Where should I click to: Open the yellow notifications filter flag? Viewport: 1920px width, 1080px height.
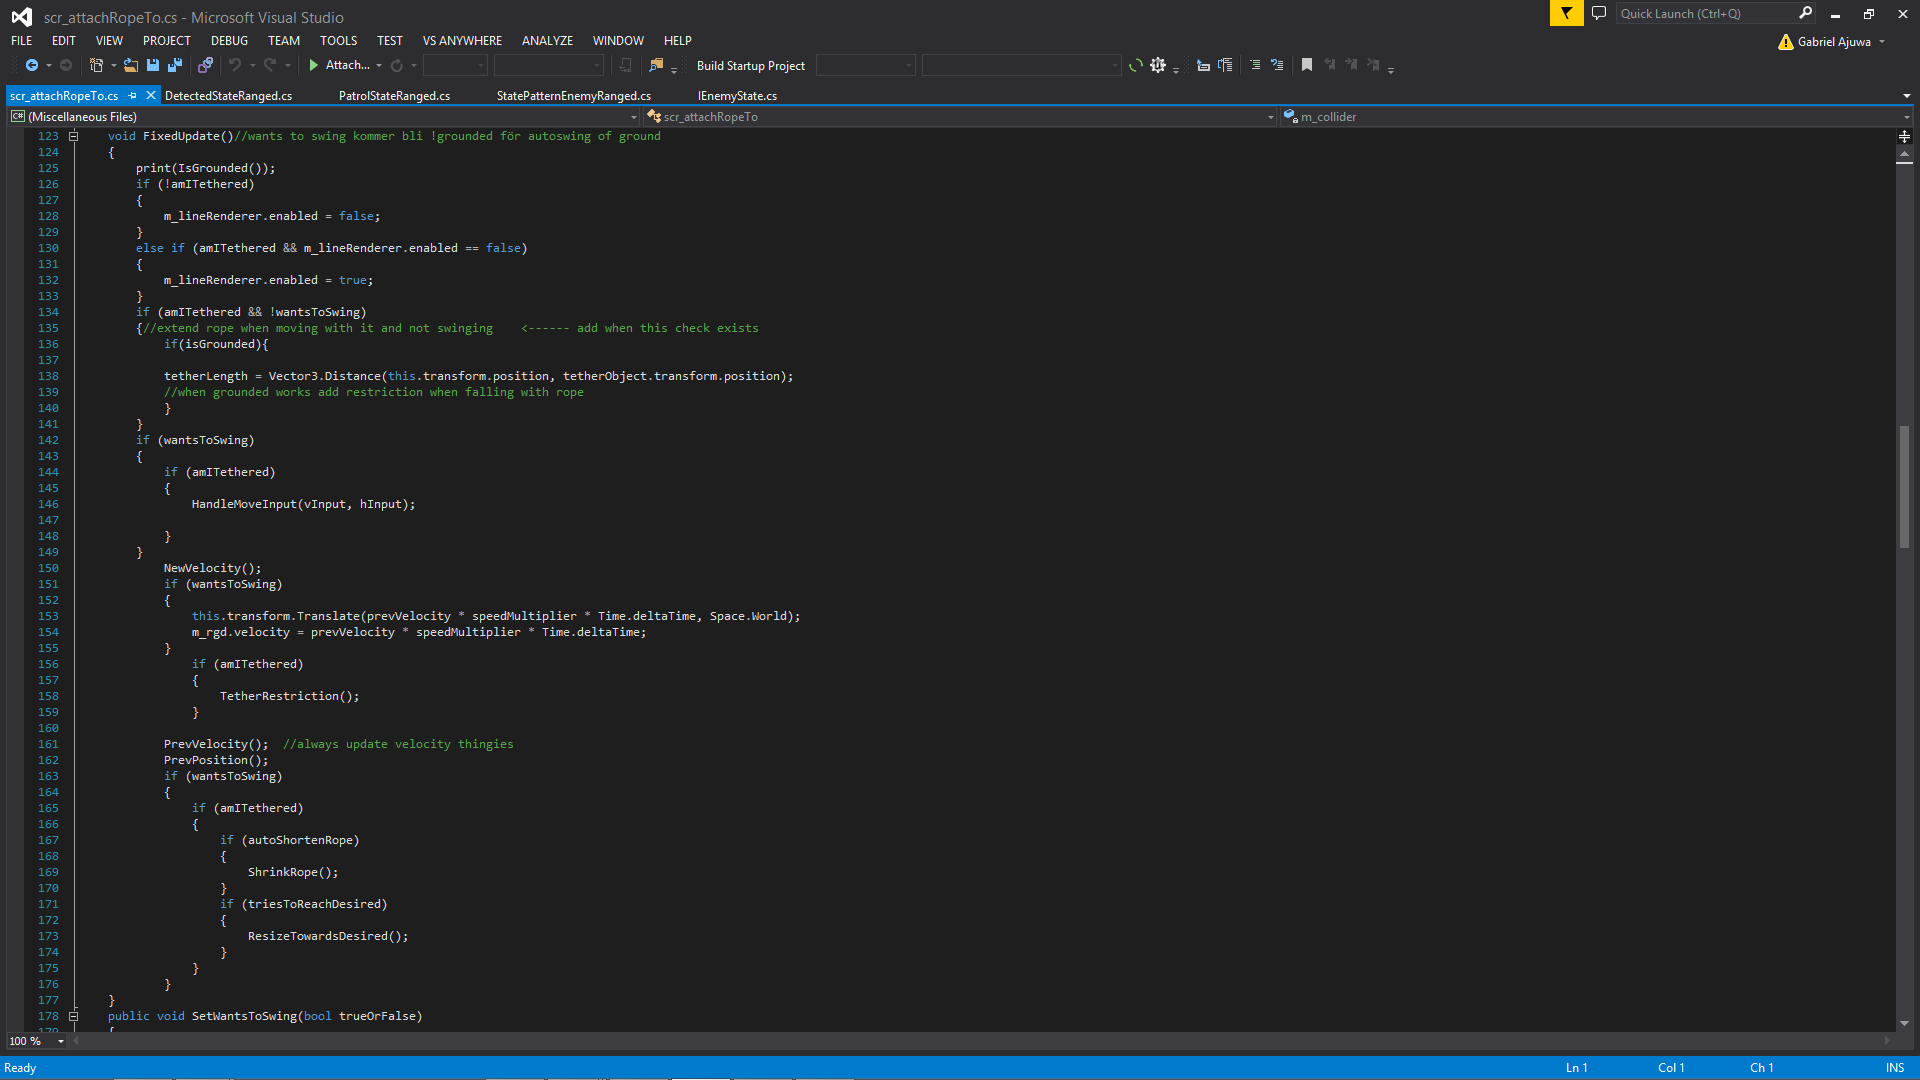[x=1566, y=13]
